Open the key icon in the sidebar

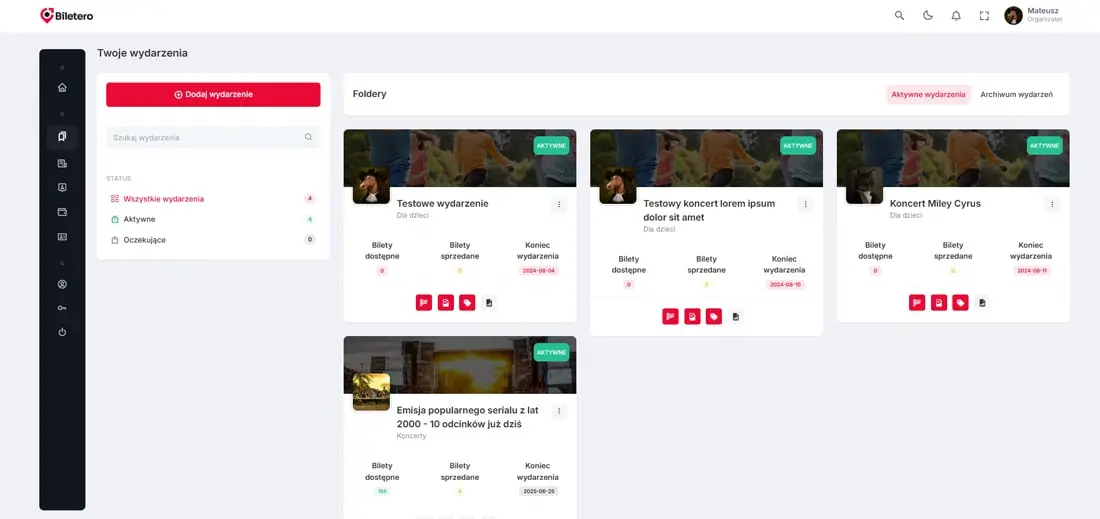62,308
